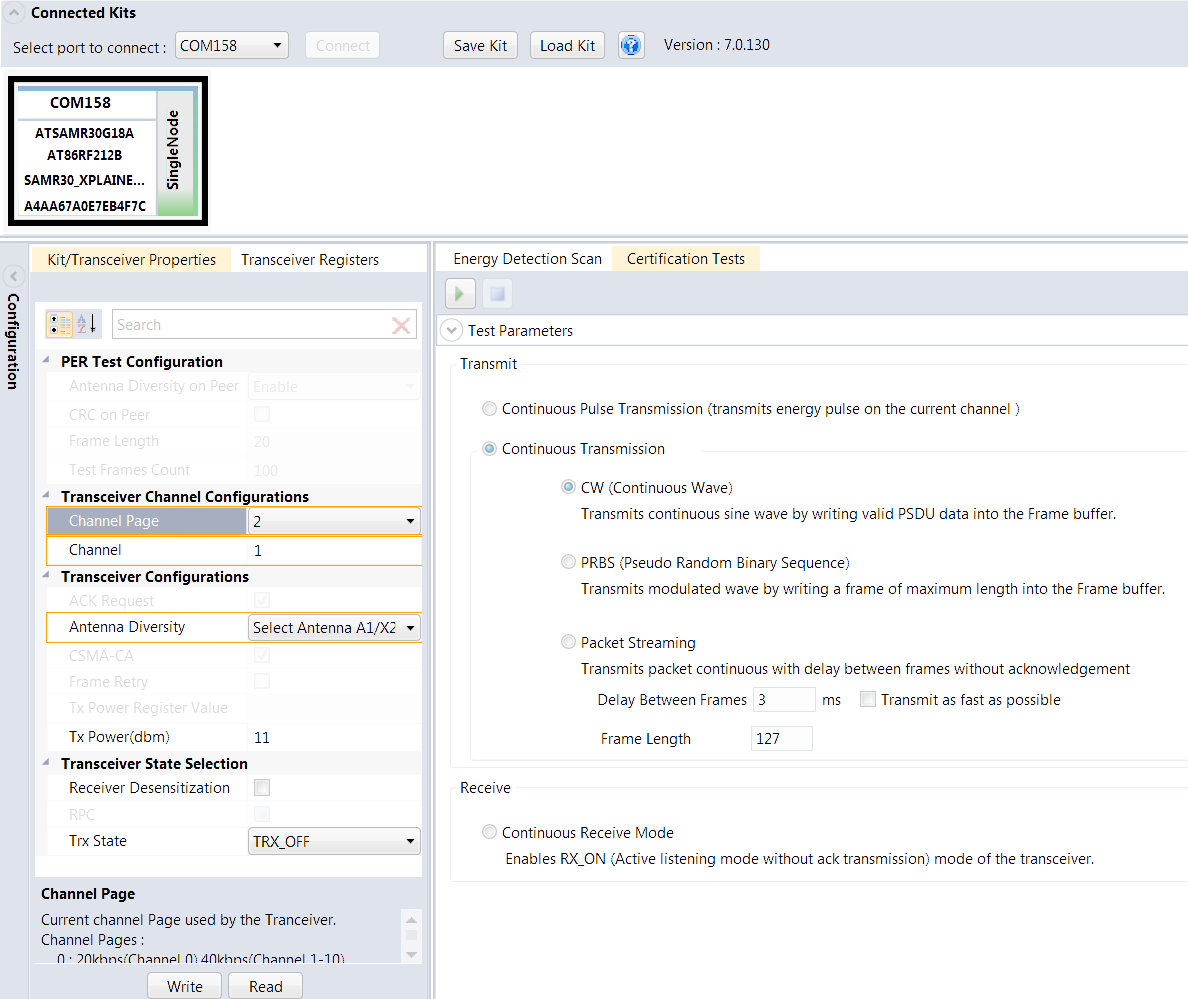Clear the search box with red X
1188x999 pixels.
click(401, 326)
